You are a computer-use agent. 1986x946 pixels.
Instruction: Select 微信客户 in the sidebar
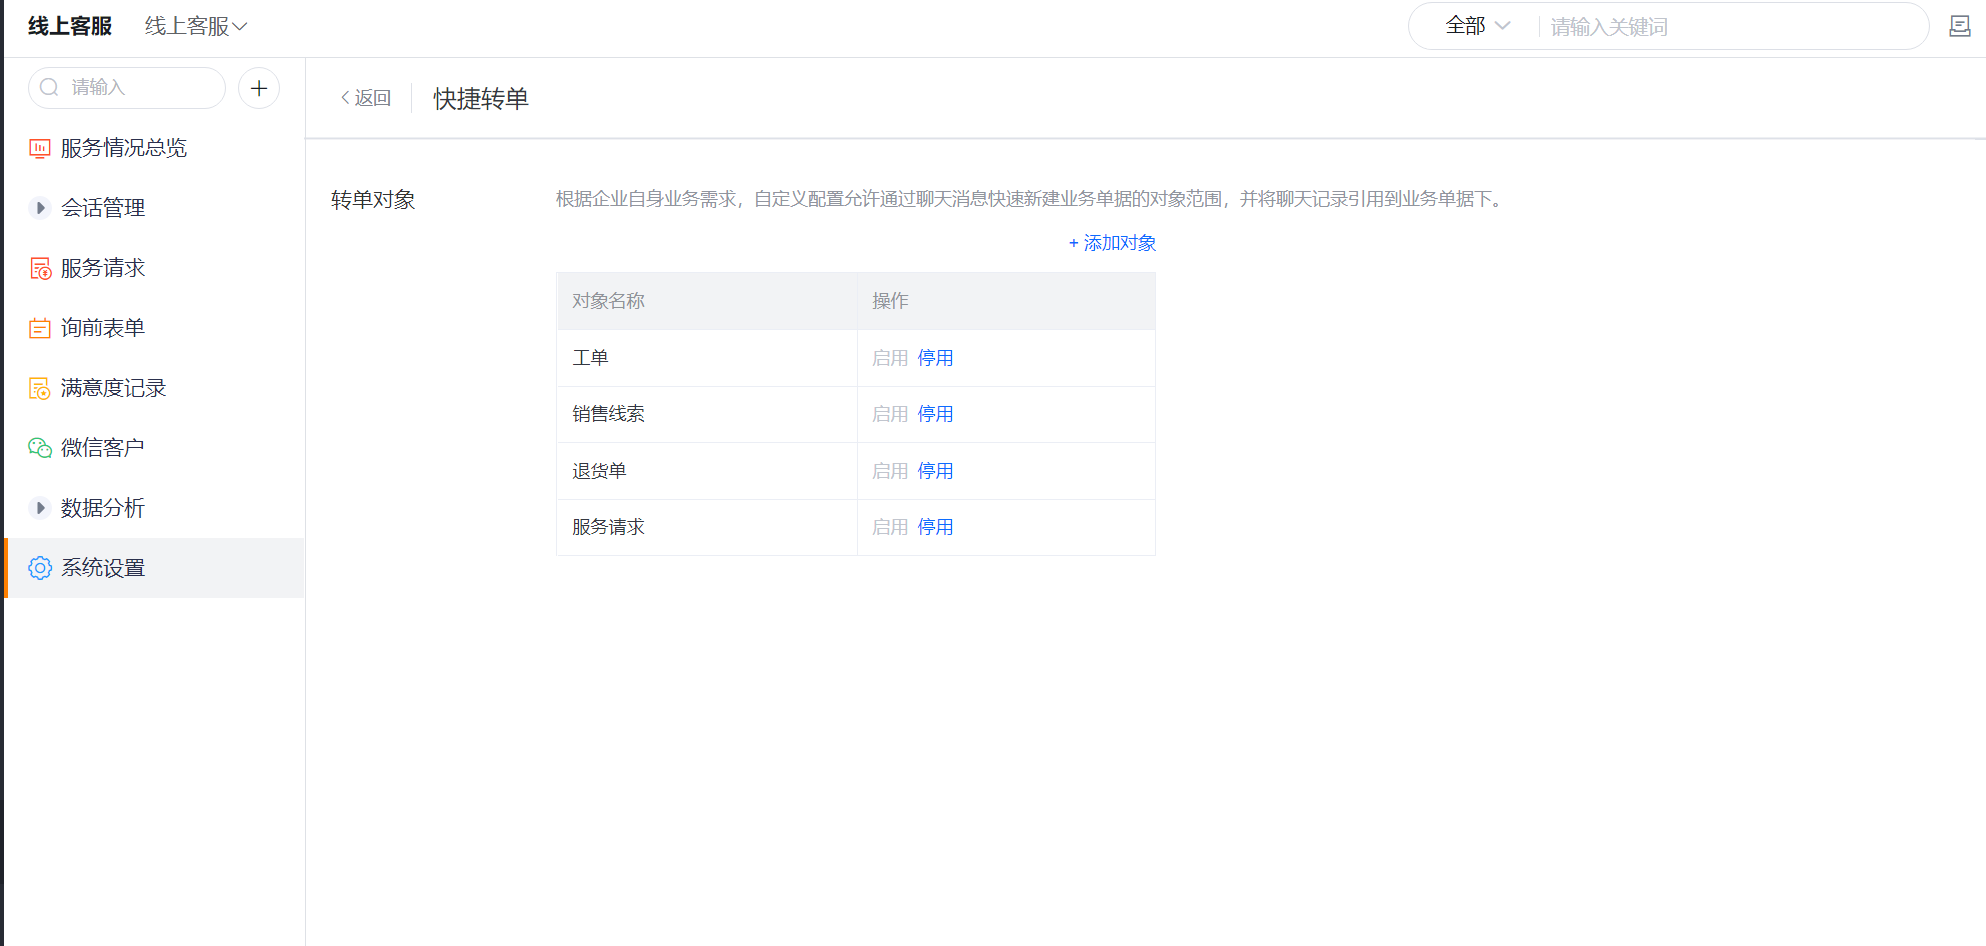(x=103, y=448)
